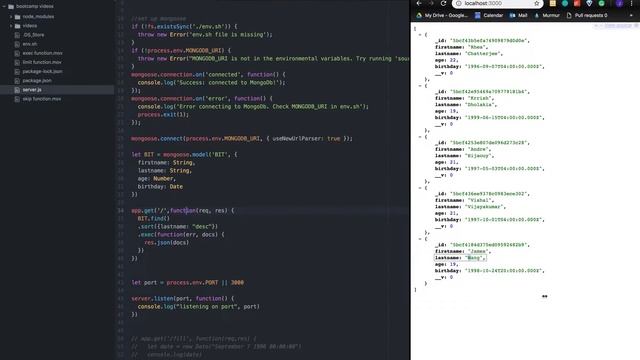Collapse the JSON object with firstname James
This screenshot has height=360, width=640.
[x=420, y=239]
